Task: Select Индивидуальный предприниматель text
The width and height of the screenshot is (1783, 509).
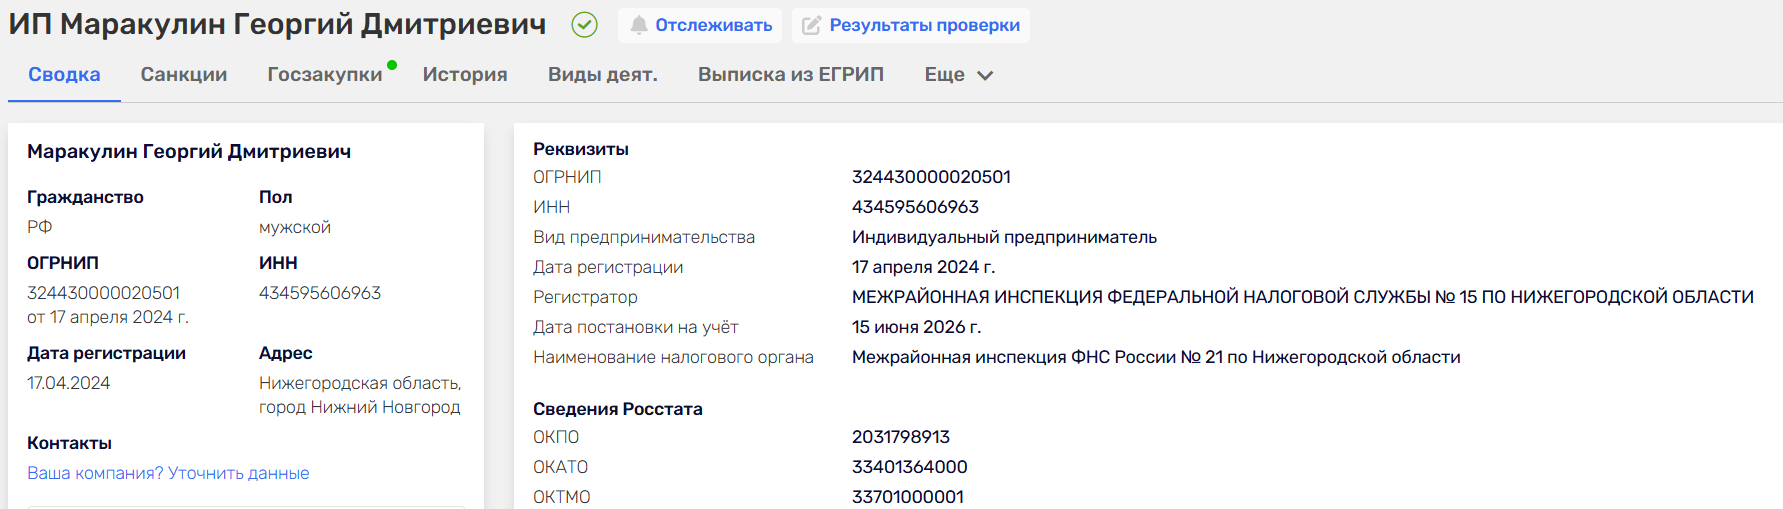Action: click(x=1004, y=237)
